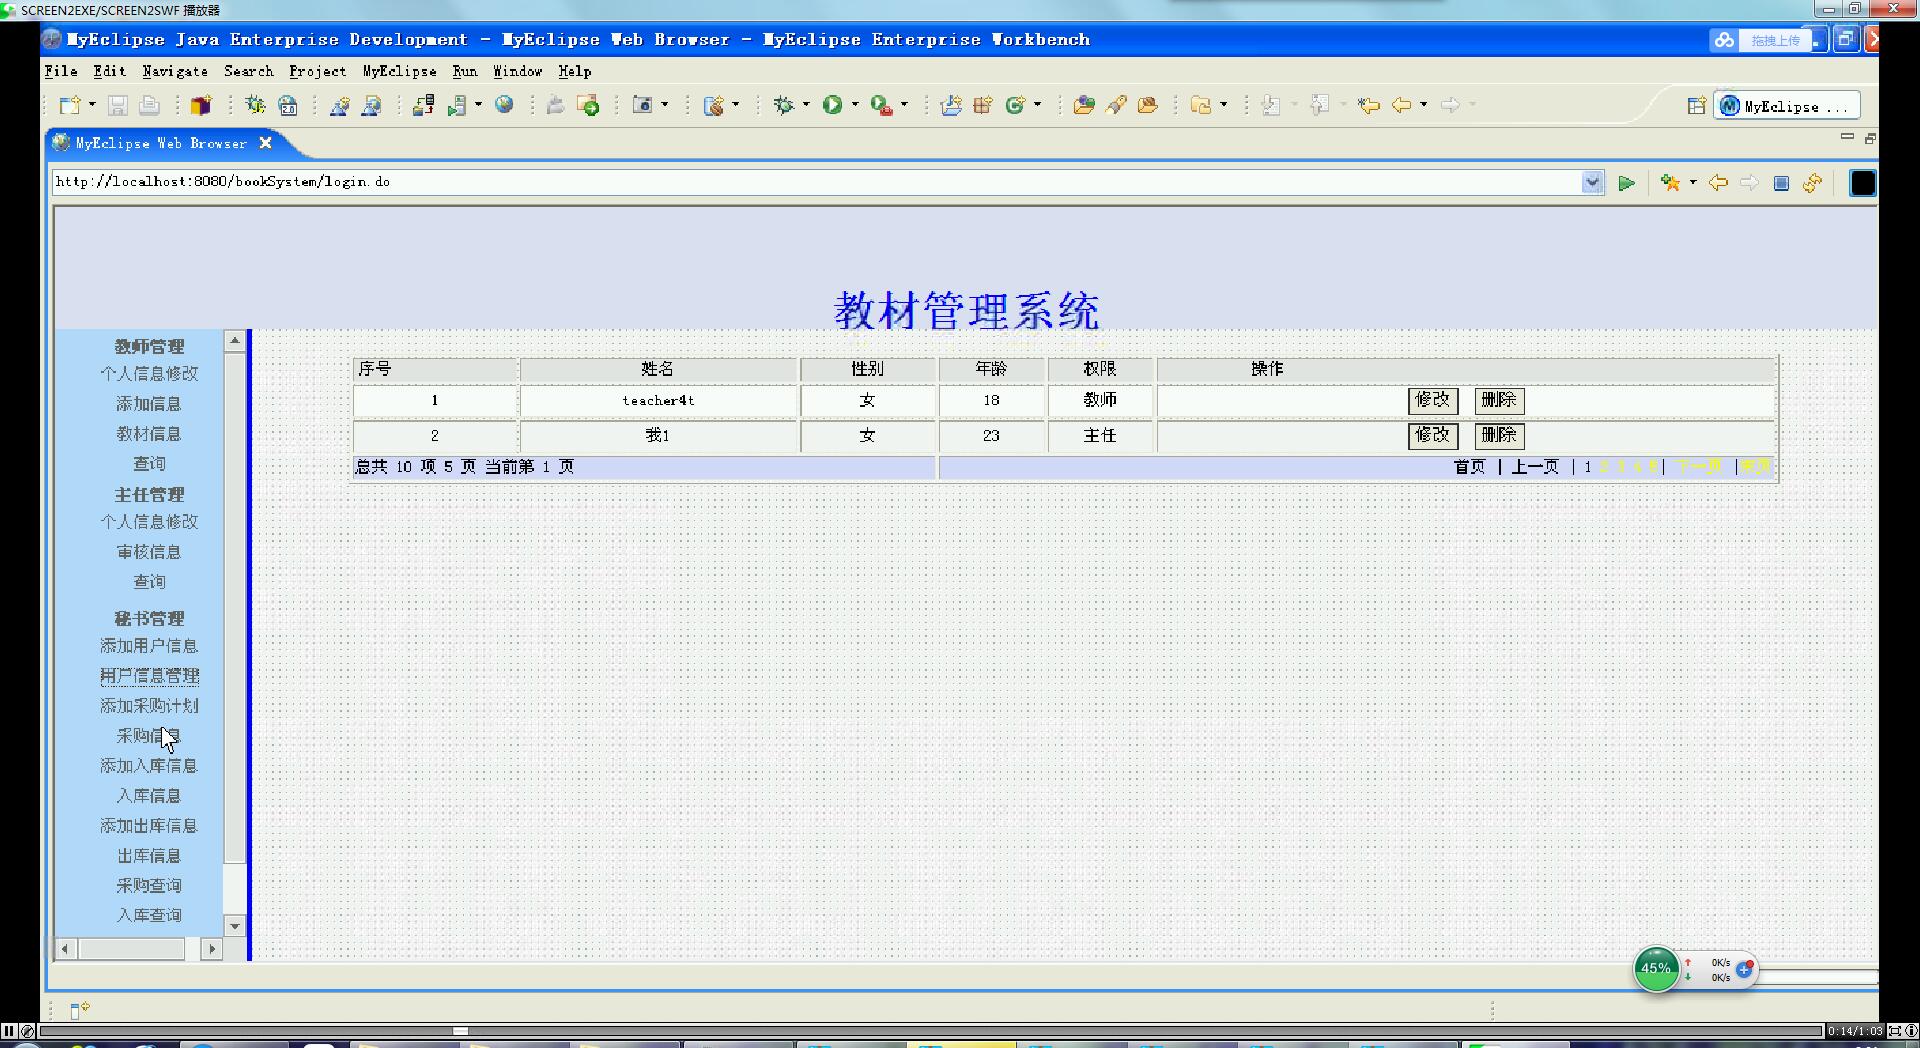
Task: Click 删除 button for teacher4t row
Action: click(1499, 400)
